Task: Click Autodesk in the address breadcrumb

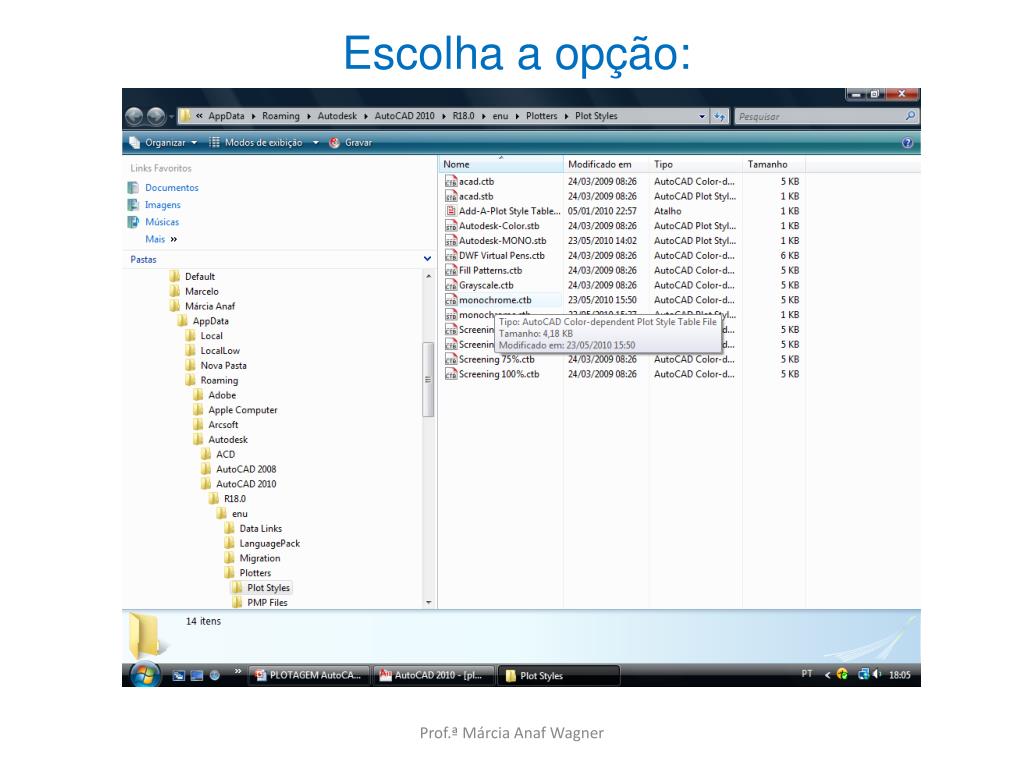Action: [x=337, y=116]
